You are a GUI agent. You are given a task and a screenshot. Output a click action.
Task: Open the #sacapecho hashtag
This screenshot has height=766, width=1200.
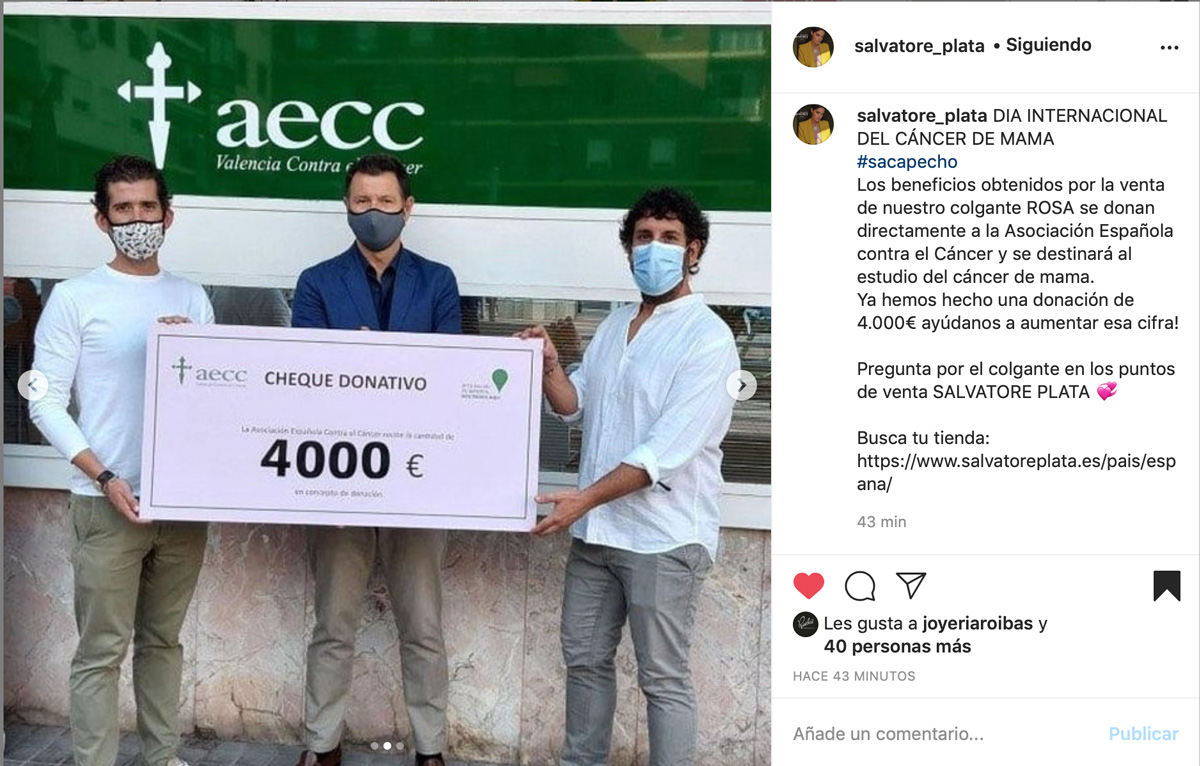coord(907,162)
